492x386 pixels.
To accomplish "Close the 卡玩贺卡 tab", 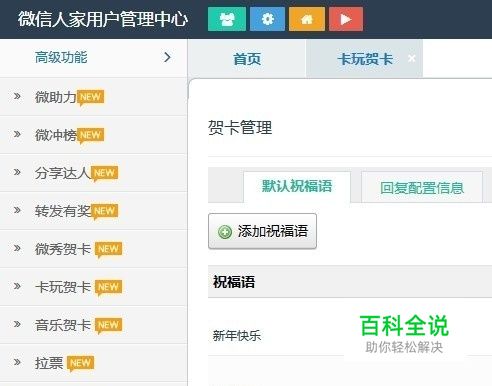I will 412,58.
